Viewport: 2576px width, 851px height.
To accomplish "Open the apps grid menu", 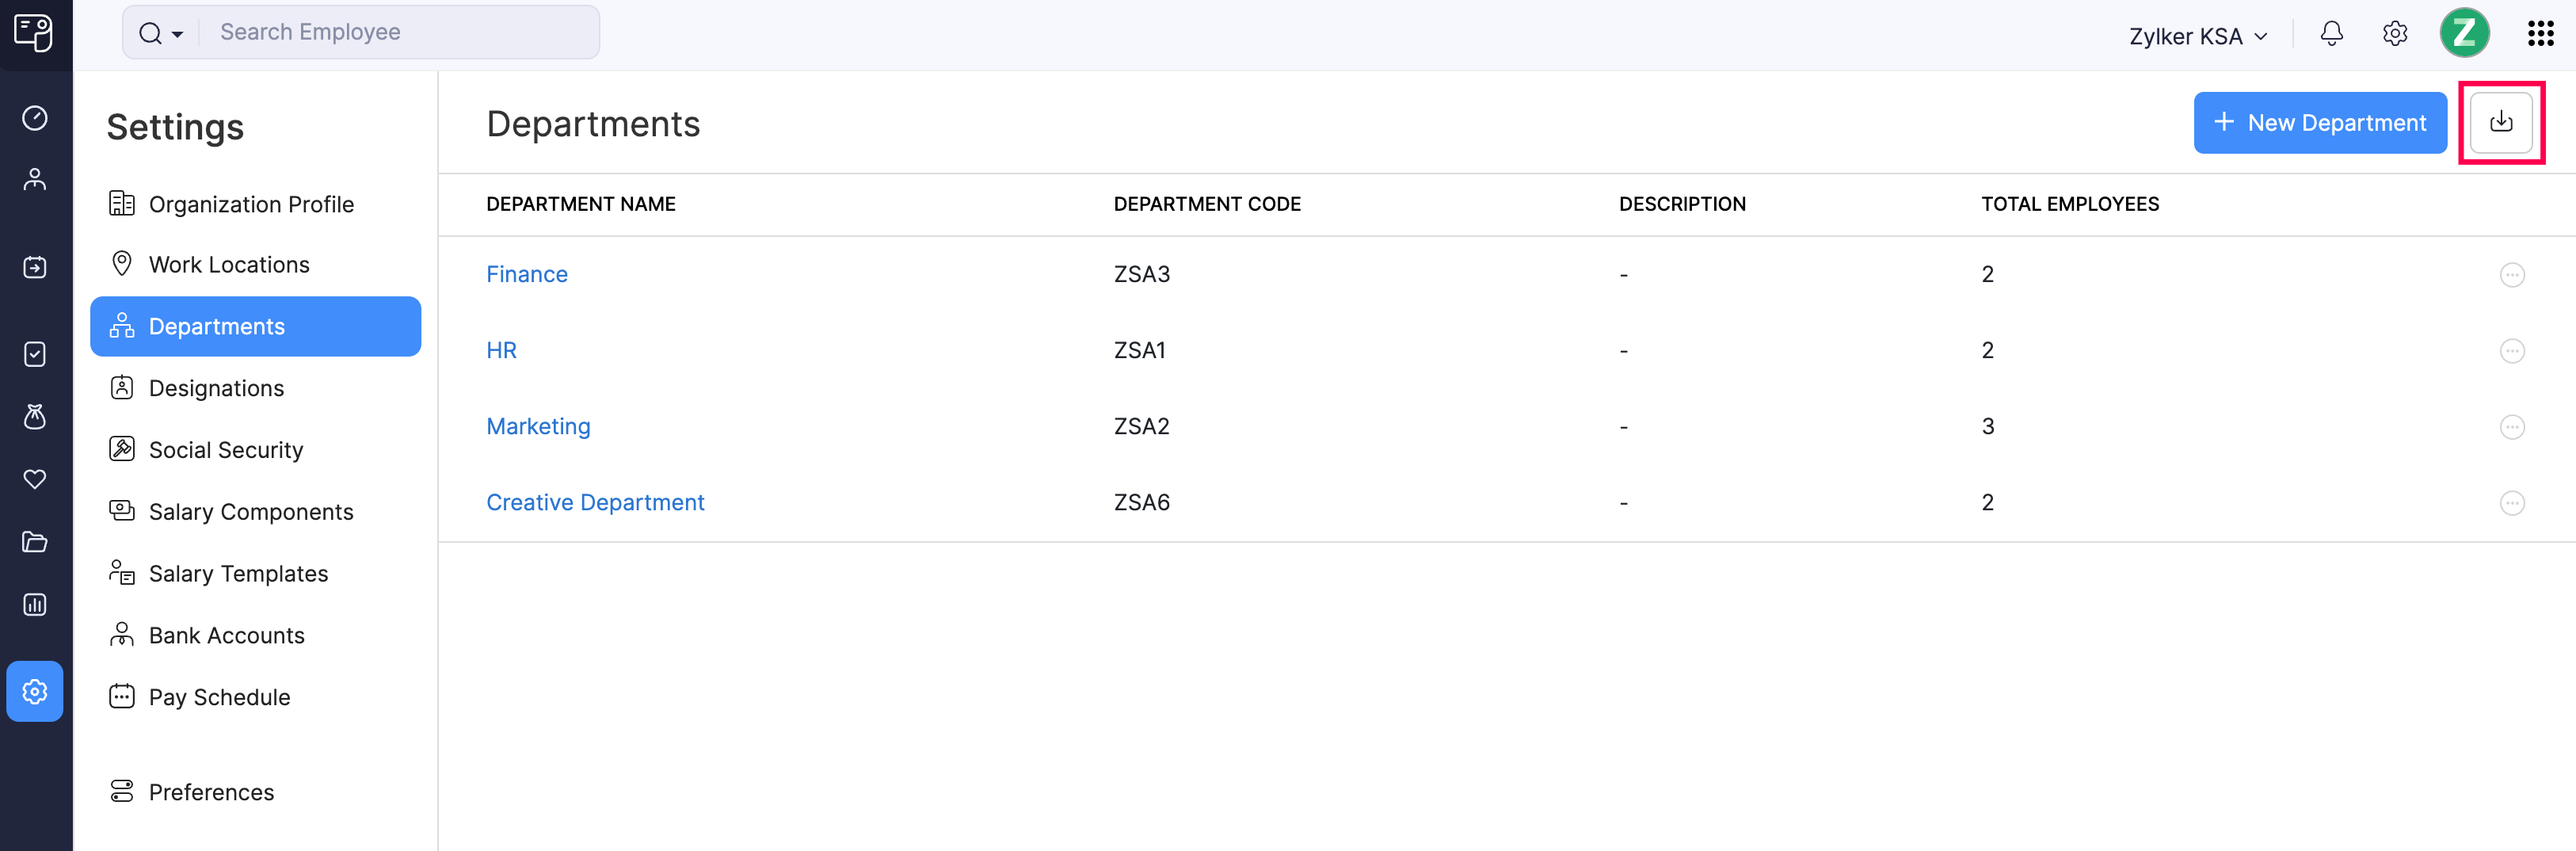I will click(2541, 33).
